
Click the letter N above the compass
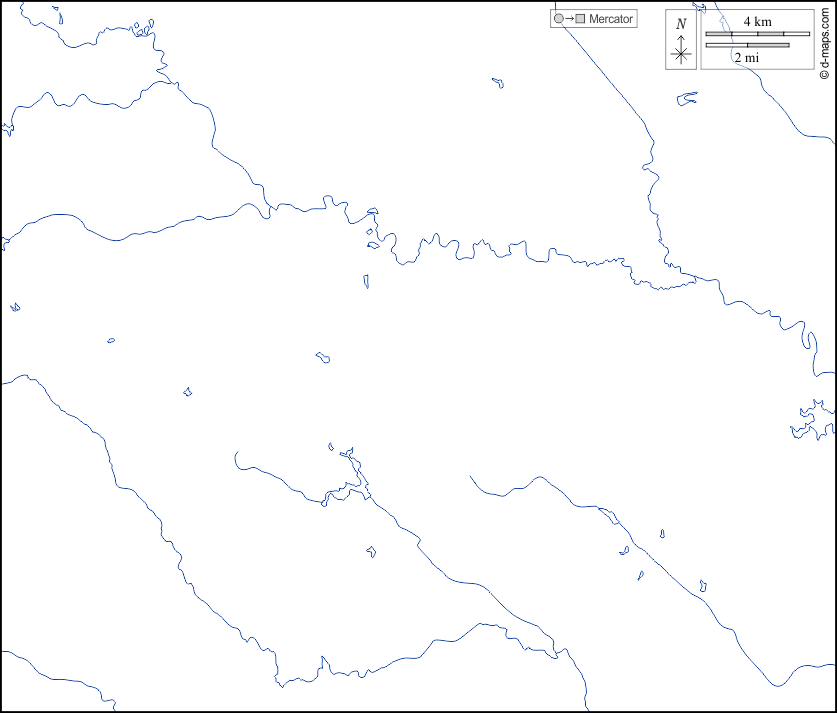coord(681,24)
